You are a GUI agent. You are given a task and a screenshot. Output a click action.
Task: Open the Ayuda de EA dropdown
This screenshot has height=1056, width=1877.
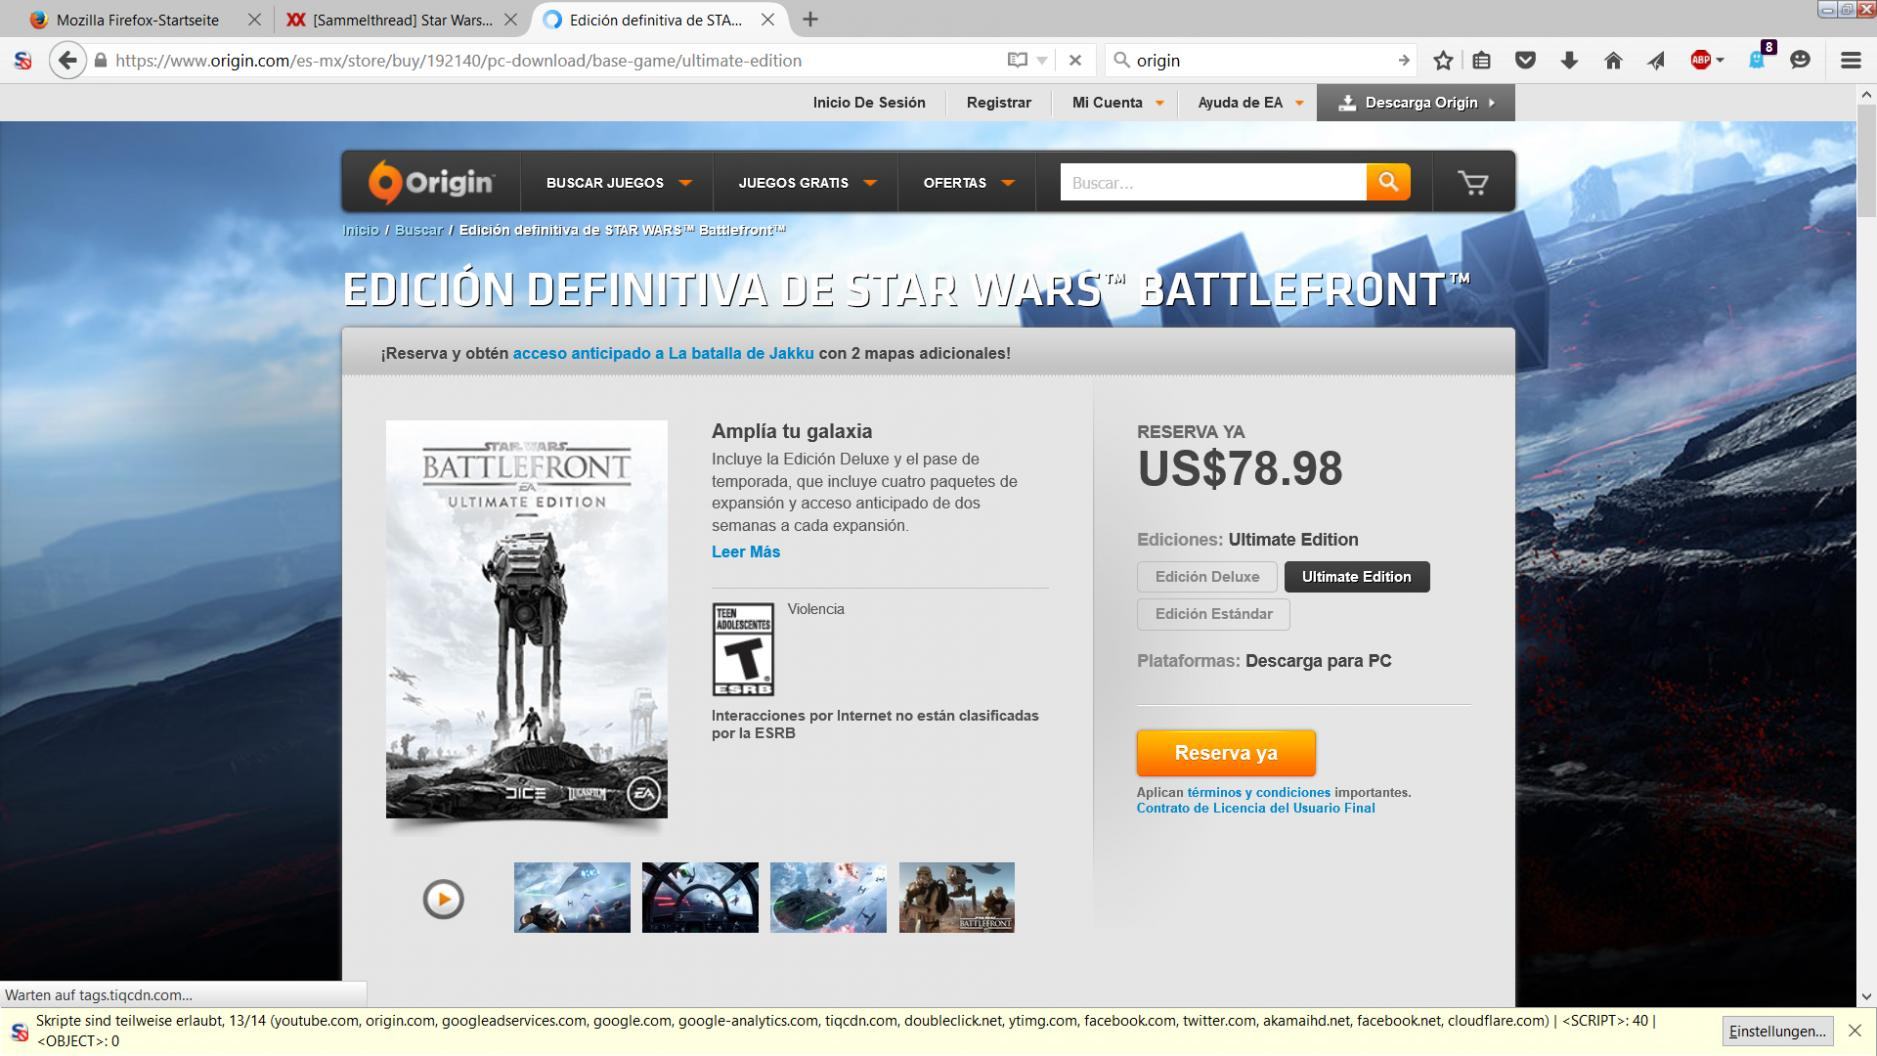coord(1250,102)
